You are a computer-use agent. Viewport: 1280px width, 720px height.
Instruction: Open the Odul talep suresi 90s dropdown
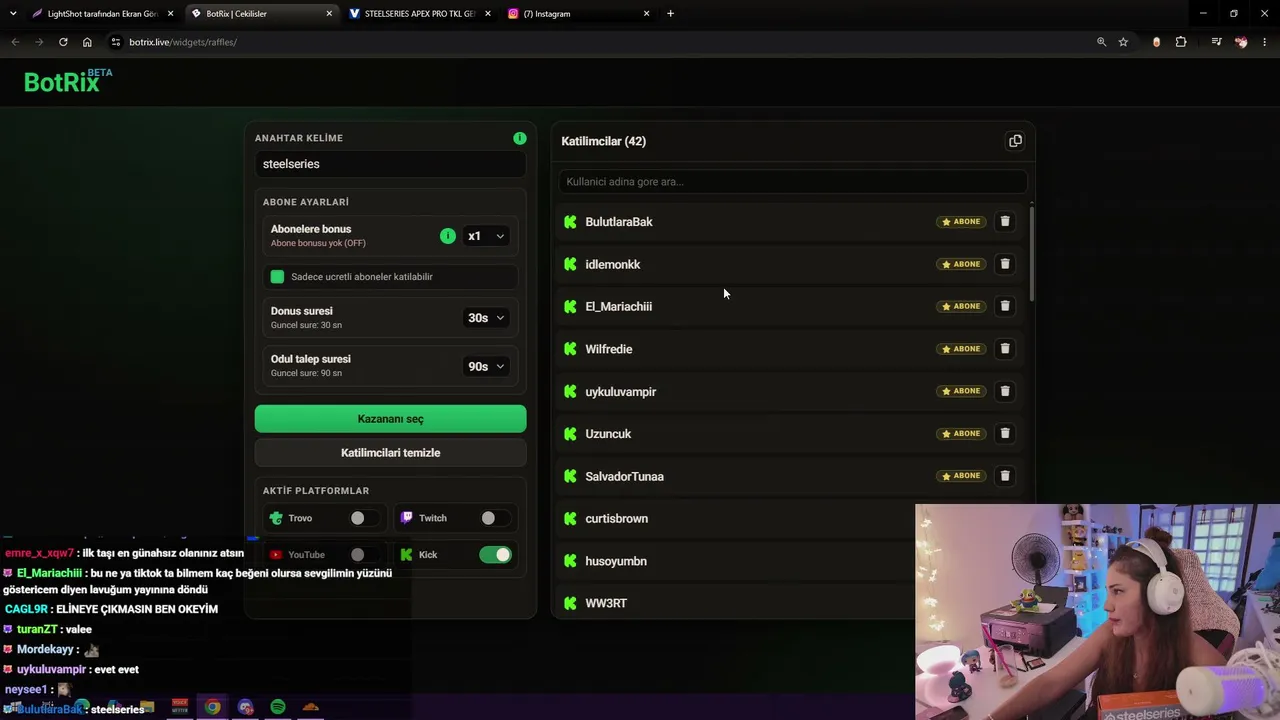pyautogui.click(x=486, y=366)
